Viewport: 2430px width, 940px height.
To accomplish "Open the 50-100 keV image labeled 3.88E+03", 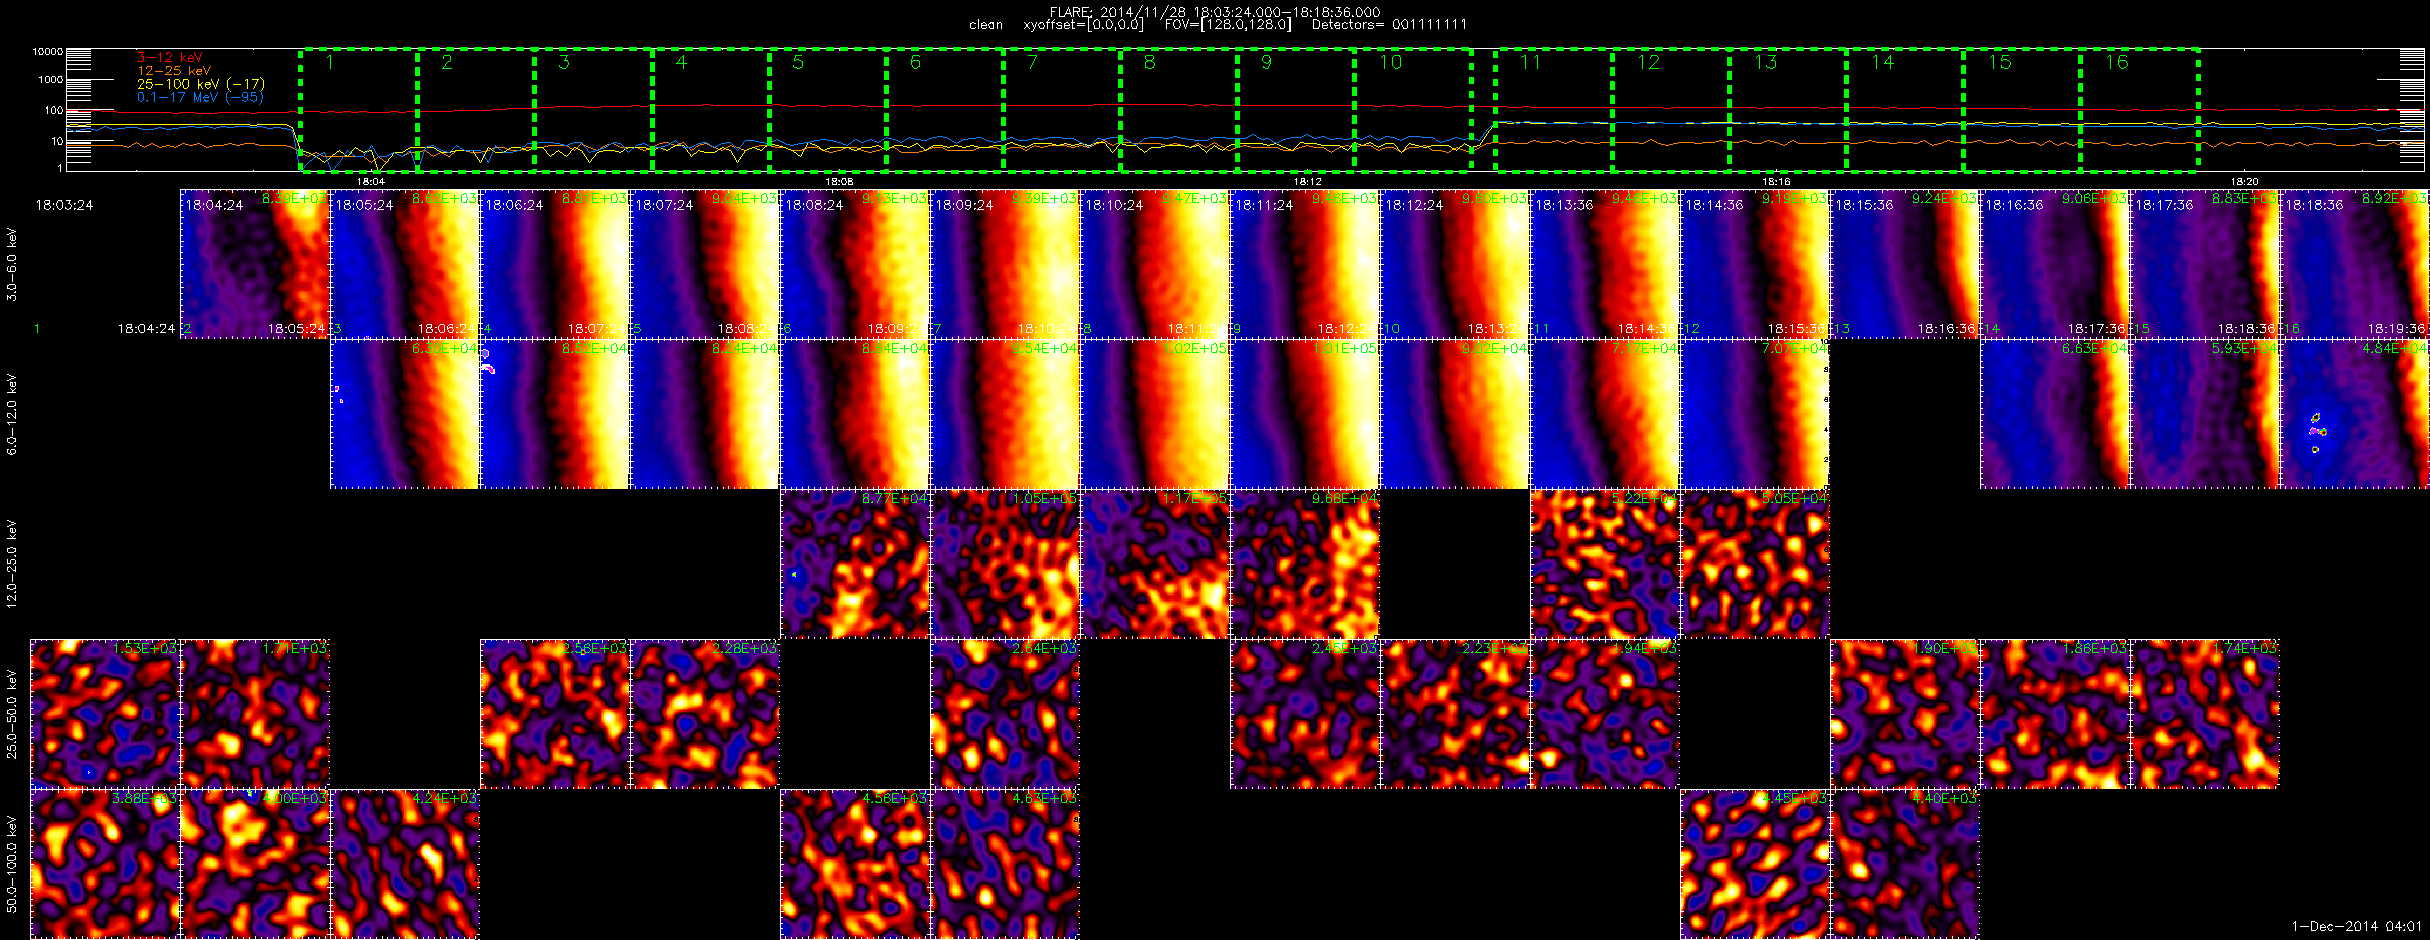I will coord(105,864).
